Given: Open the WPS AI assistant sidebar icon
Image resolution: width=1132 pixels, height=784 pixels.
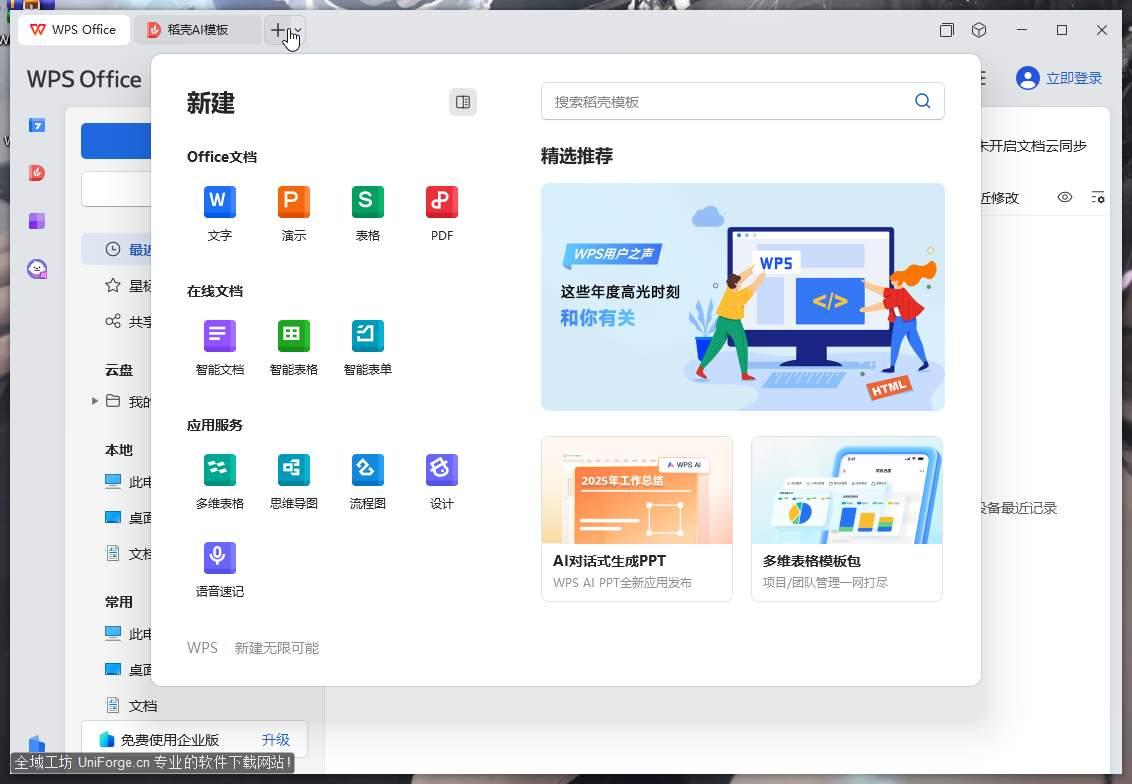Looking at the screenshot, I should point(37,269).
